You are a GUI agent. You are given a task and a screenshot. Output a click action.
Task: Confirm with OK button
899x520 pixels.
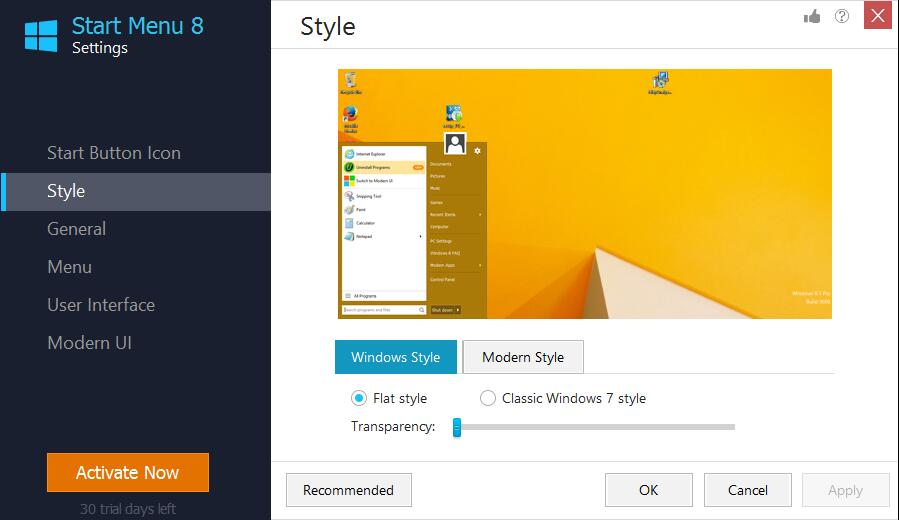tap(648, 490)
